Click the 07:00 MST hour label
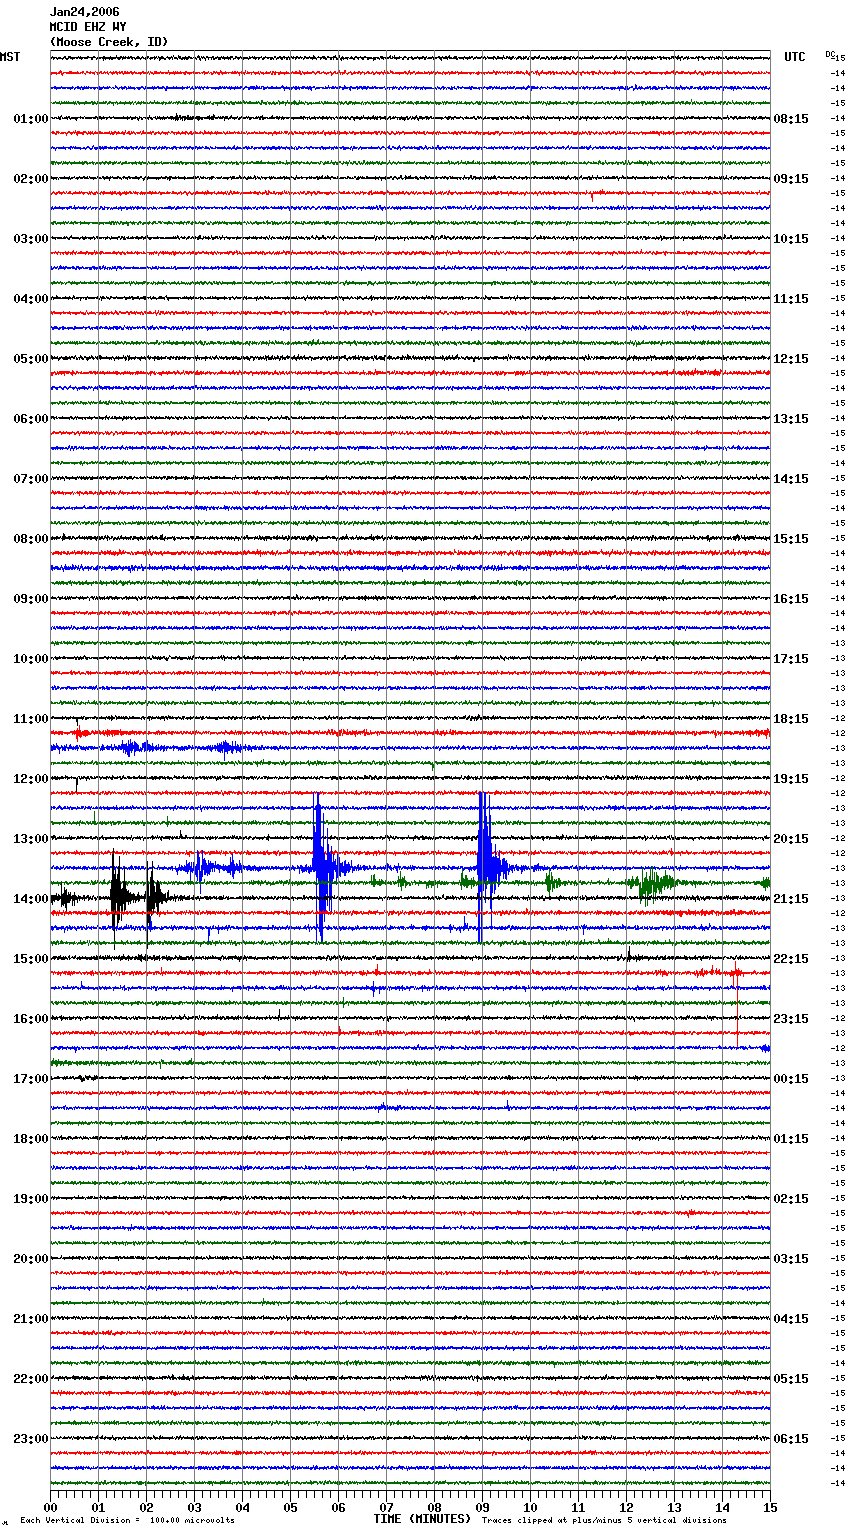 click(31, 479)
